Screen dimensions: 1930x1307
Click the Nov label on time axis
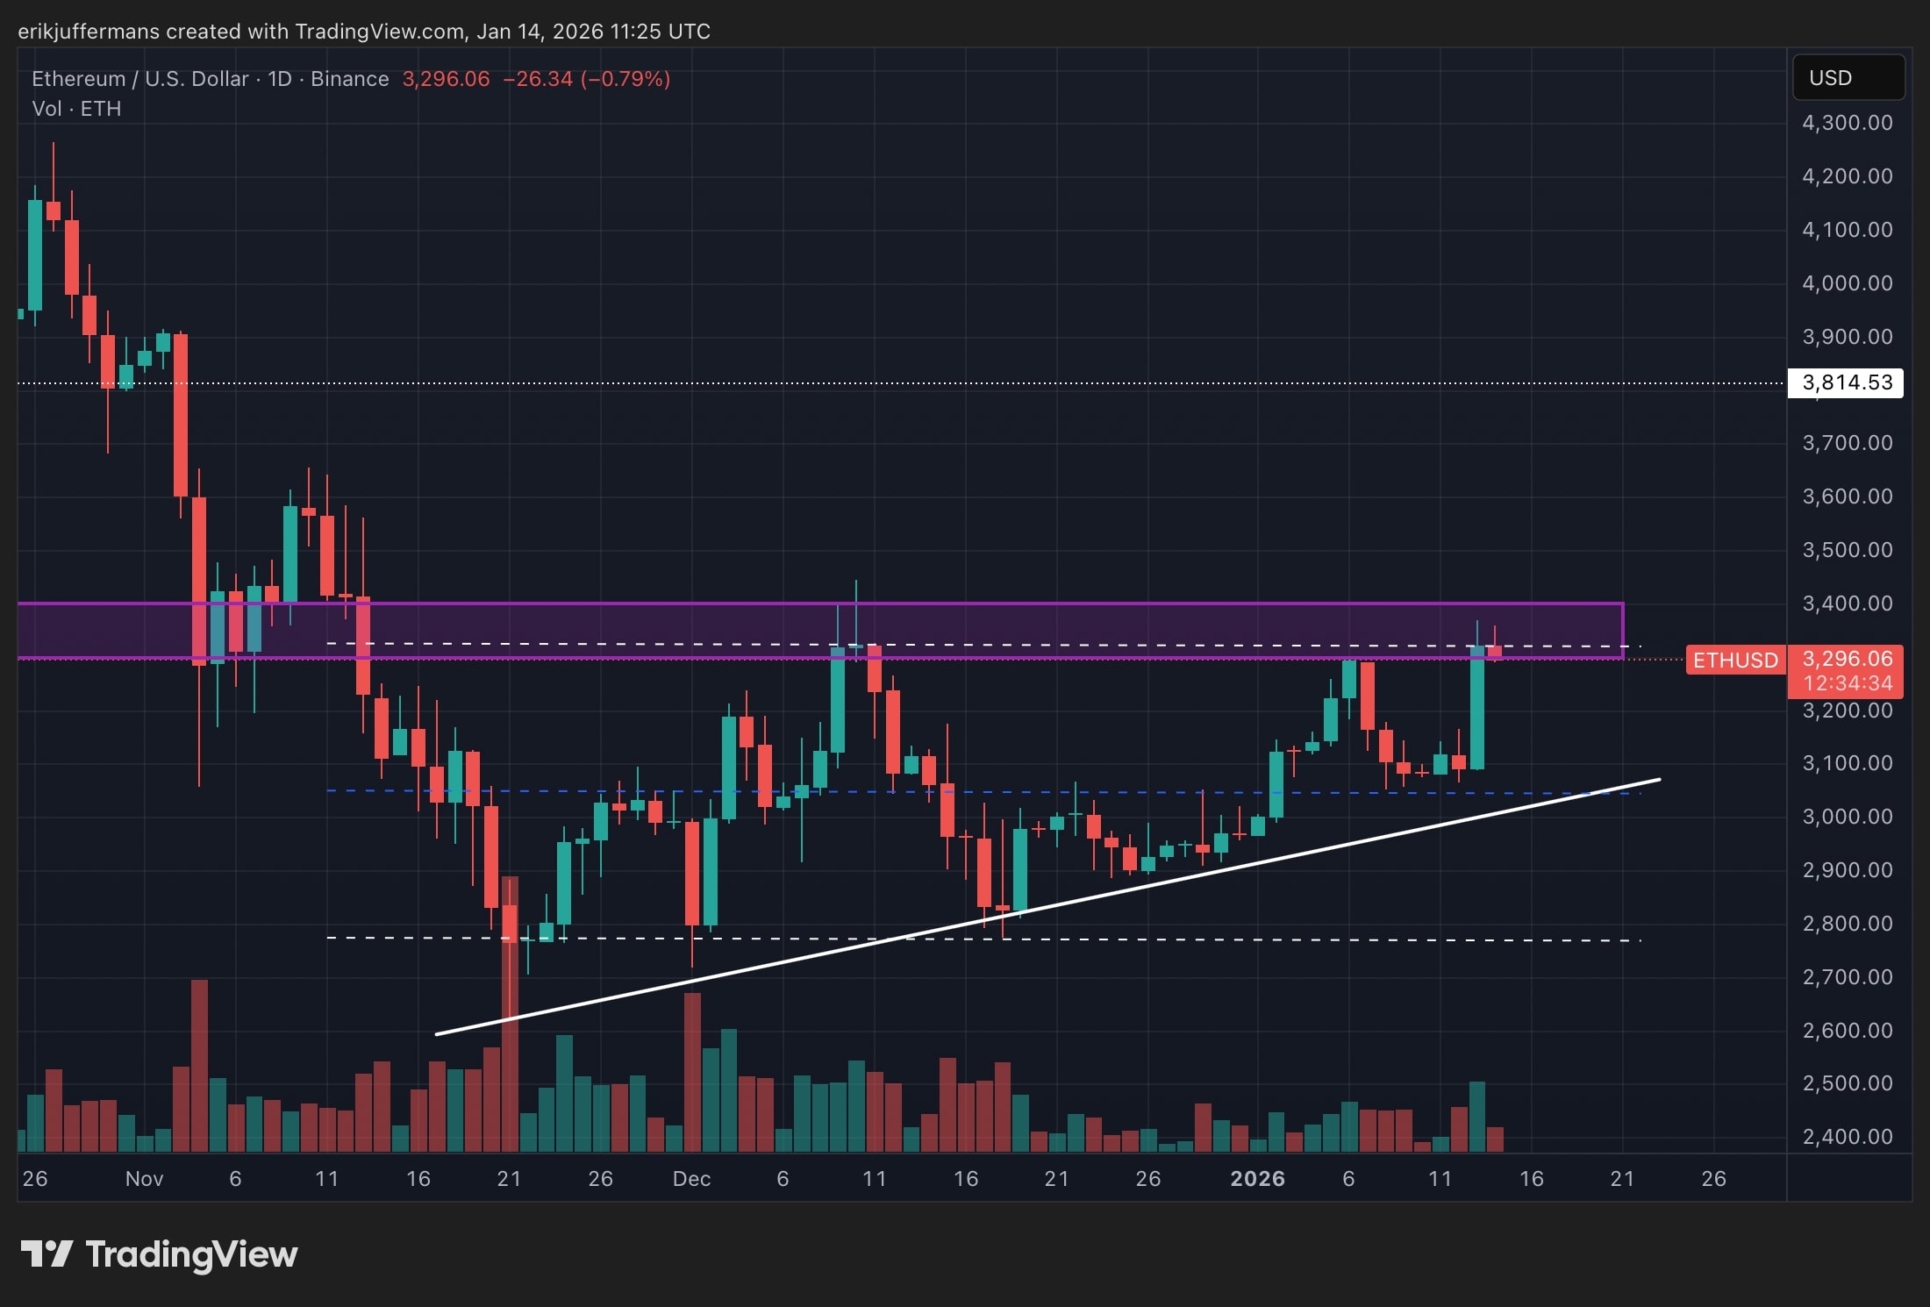(144, 1179)
